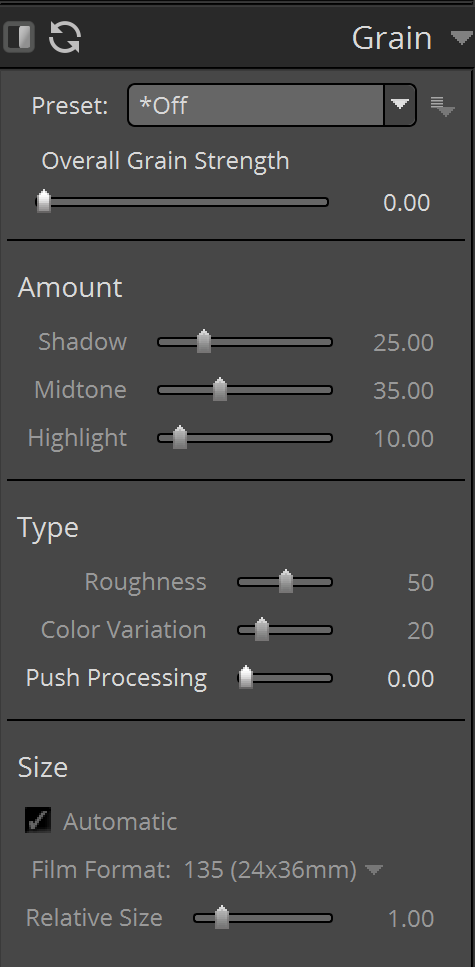Click the Push Processing slider handle
The height and width of the screenshot is (967, 475).
(246, 678)
